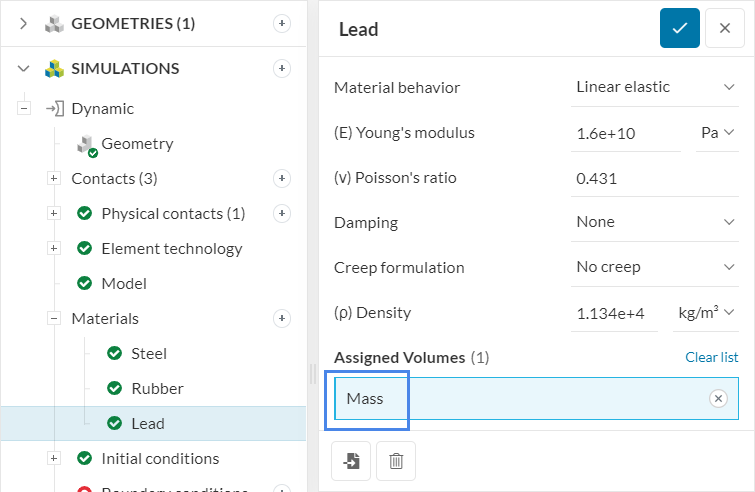This screenshot has height=492, width=755.
Task: Open Material behavior dropdown
Action: coord(655,87)
